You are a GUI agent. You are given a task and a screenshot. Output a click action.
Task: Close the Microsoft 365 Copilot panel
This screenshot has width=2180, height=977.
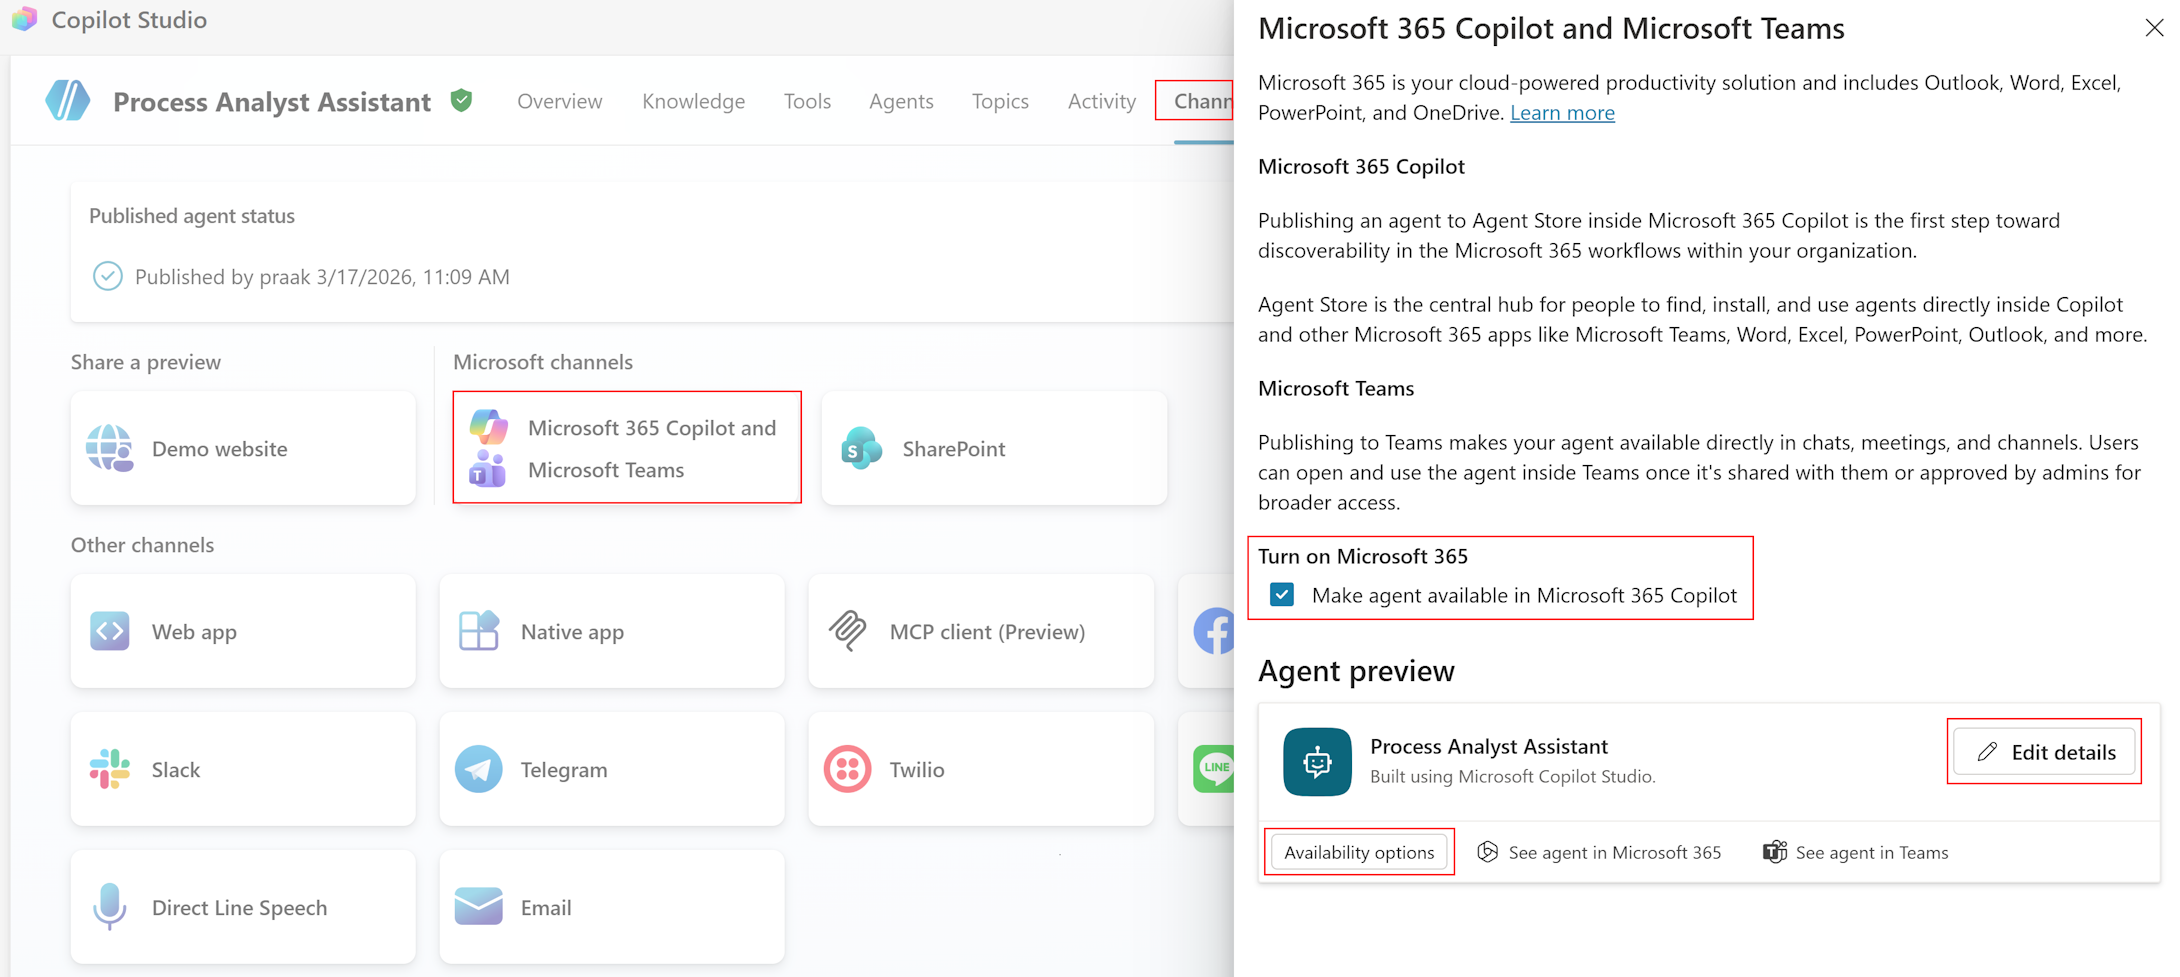[2154, 28]
